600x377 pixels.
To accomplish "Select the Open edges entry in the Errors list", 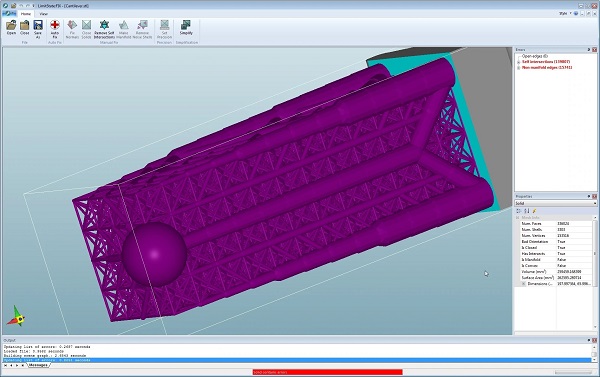I will 535,56.
